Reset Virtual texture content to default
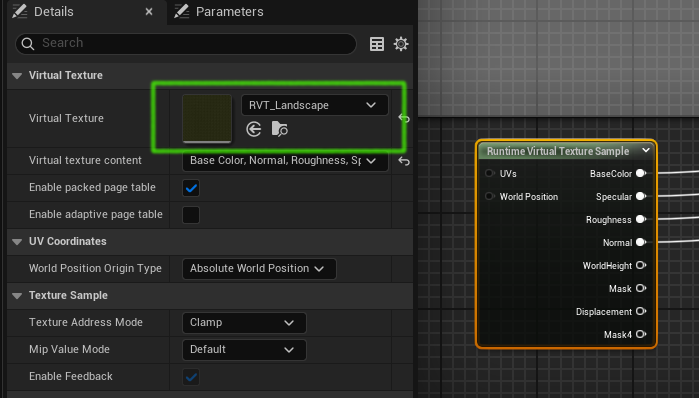The height and width of the screenshot is (398, 699). (x=403, y=161)
